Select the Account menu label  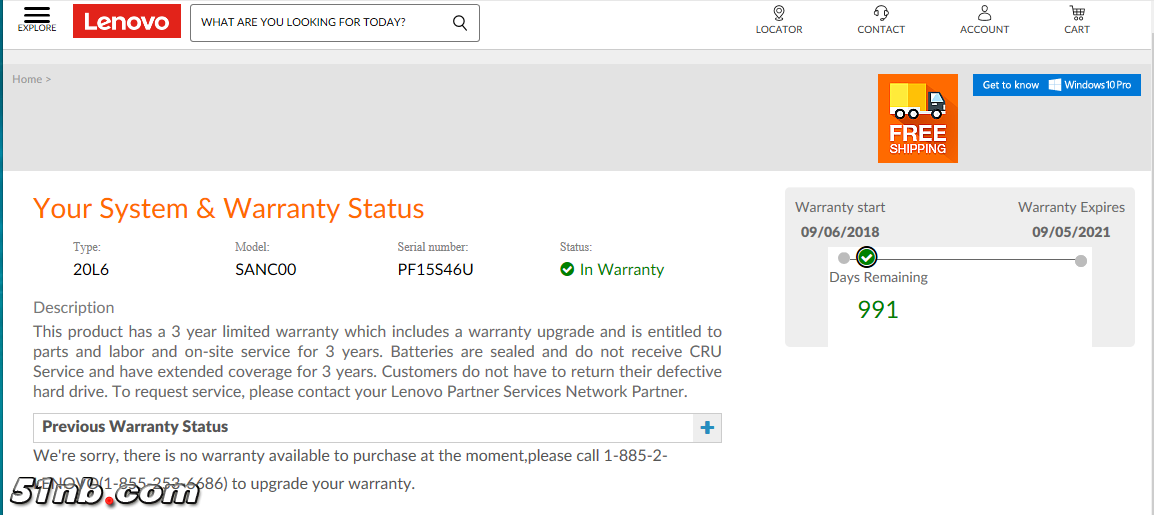click(984, 30)
